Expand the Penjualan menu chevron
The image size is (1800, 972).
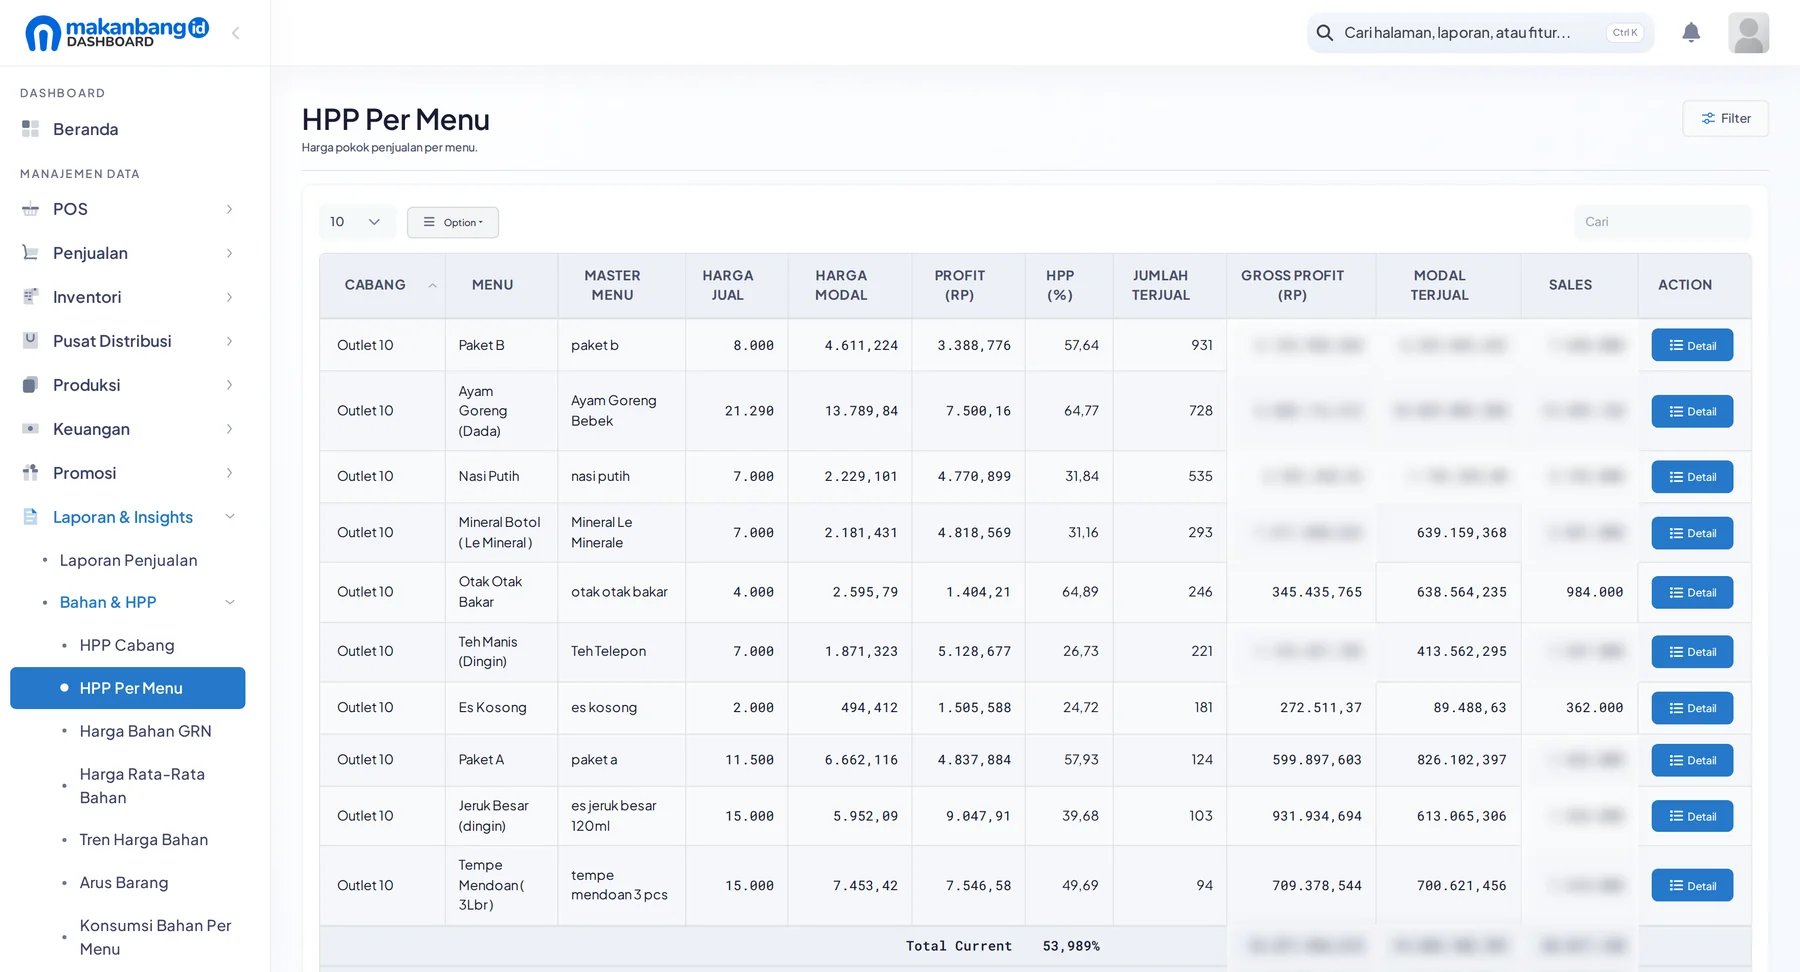(x=229, y=253)
